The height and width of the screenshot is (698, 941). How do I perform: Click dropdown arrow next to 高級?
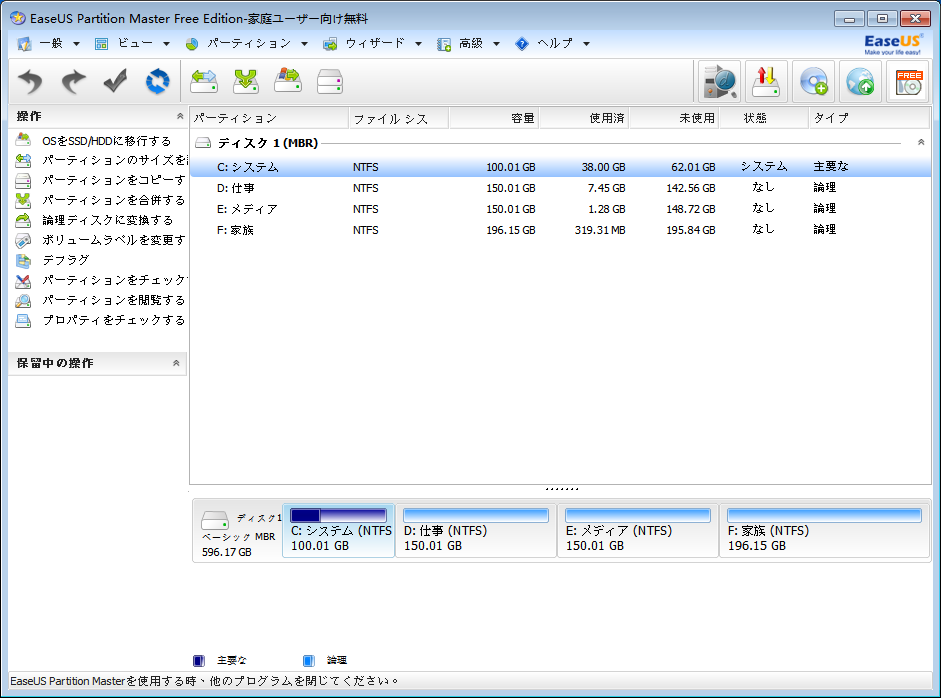tap(496, 44)
